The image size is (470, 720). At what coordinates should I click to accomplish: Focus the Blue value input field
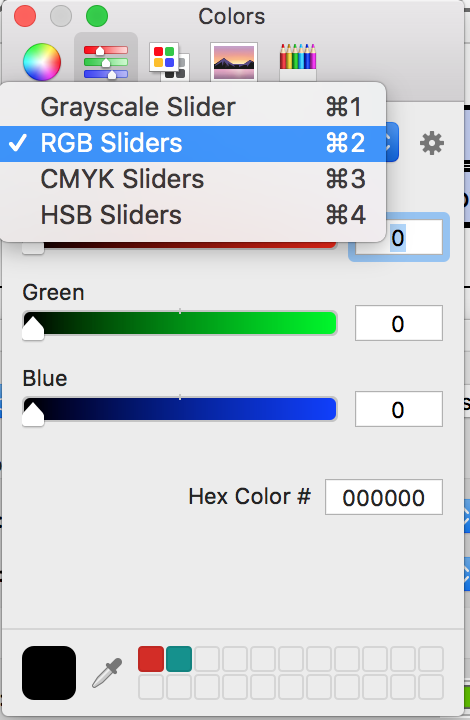[398, 409]
